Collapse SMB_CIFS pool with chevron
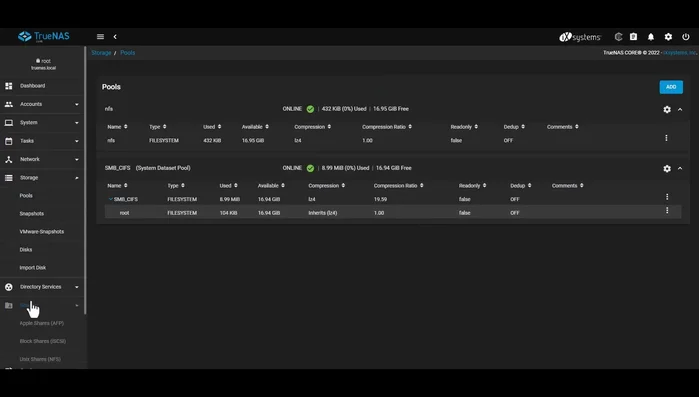699x397 pixels. [x=680, y=168]
